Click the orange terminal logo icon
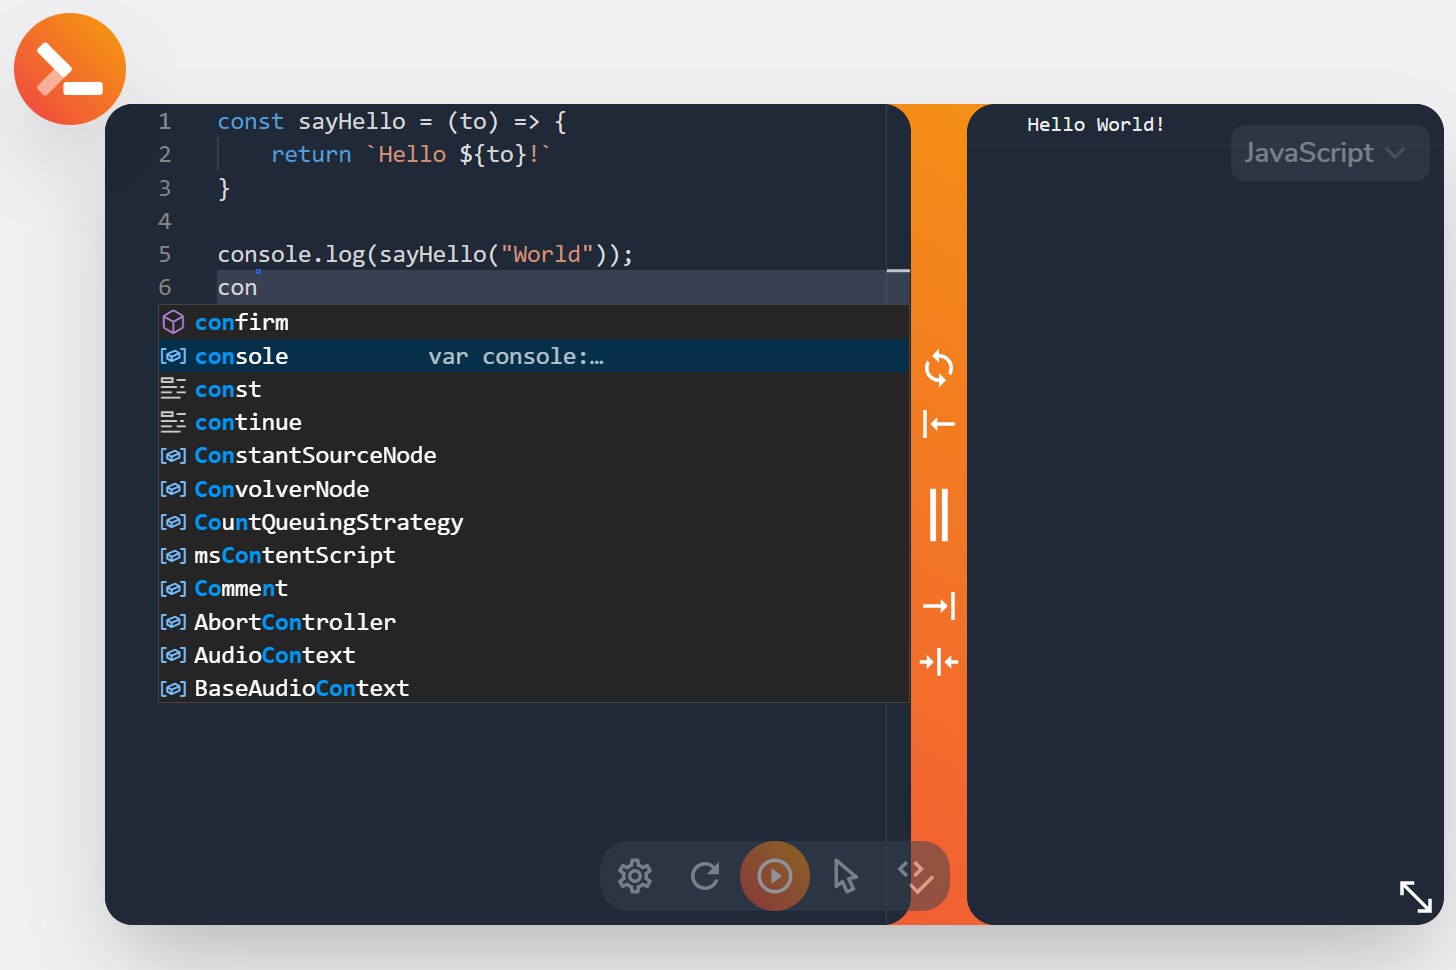 [x=70, y=69]
